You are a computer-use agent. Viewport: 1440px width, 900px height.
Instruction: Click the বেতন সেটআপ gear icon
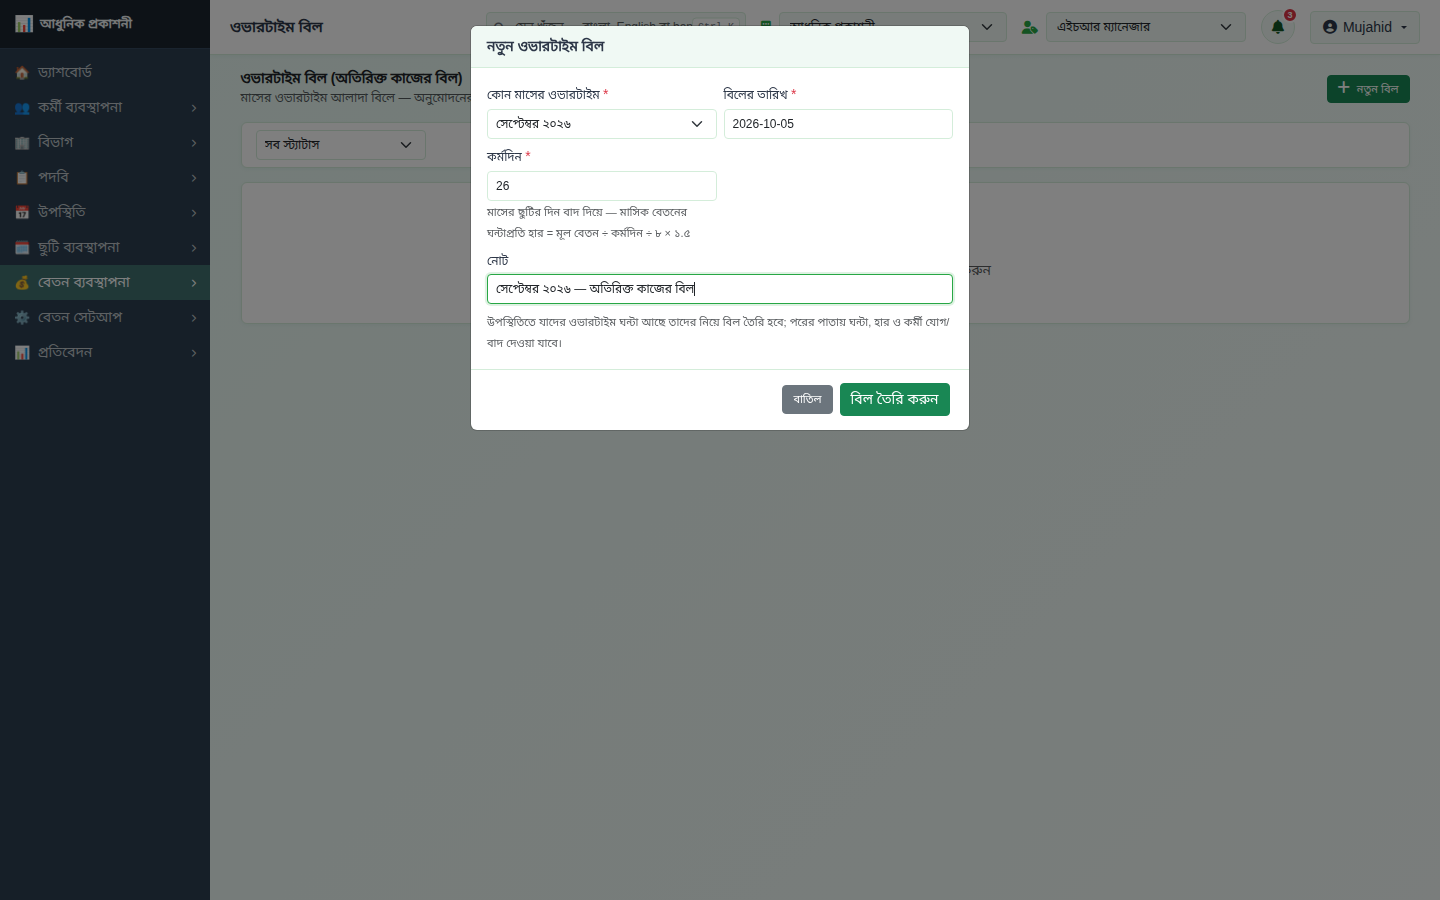[x=22, y=318]
